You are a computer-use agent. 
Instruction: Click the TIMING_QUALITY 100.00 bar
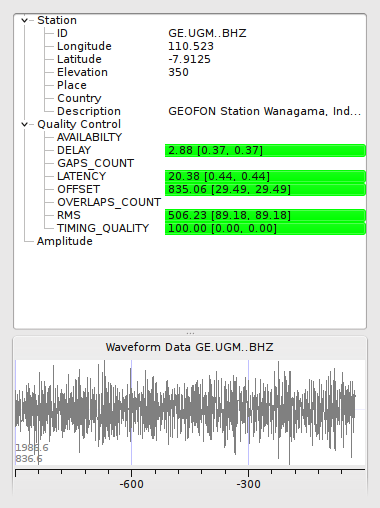pyautogui.click(x=265, y=228)
